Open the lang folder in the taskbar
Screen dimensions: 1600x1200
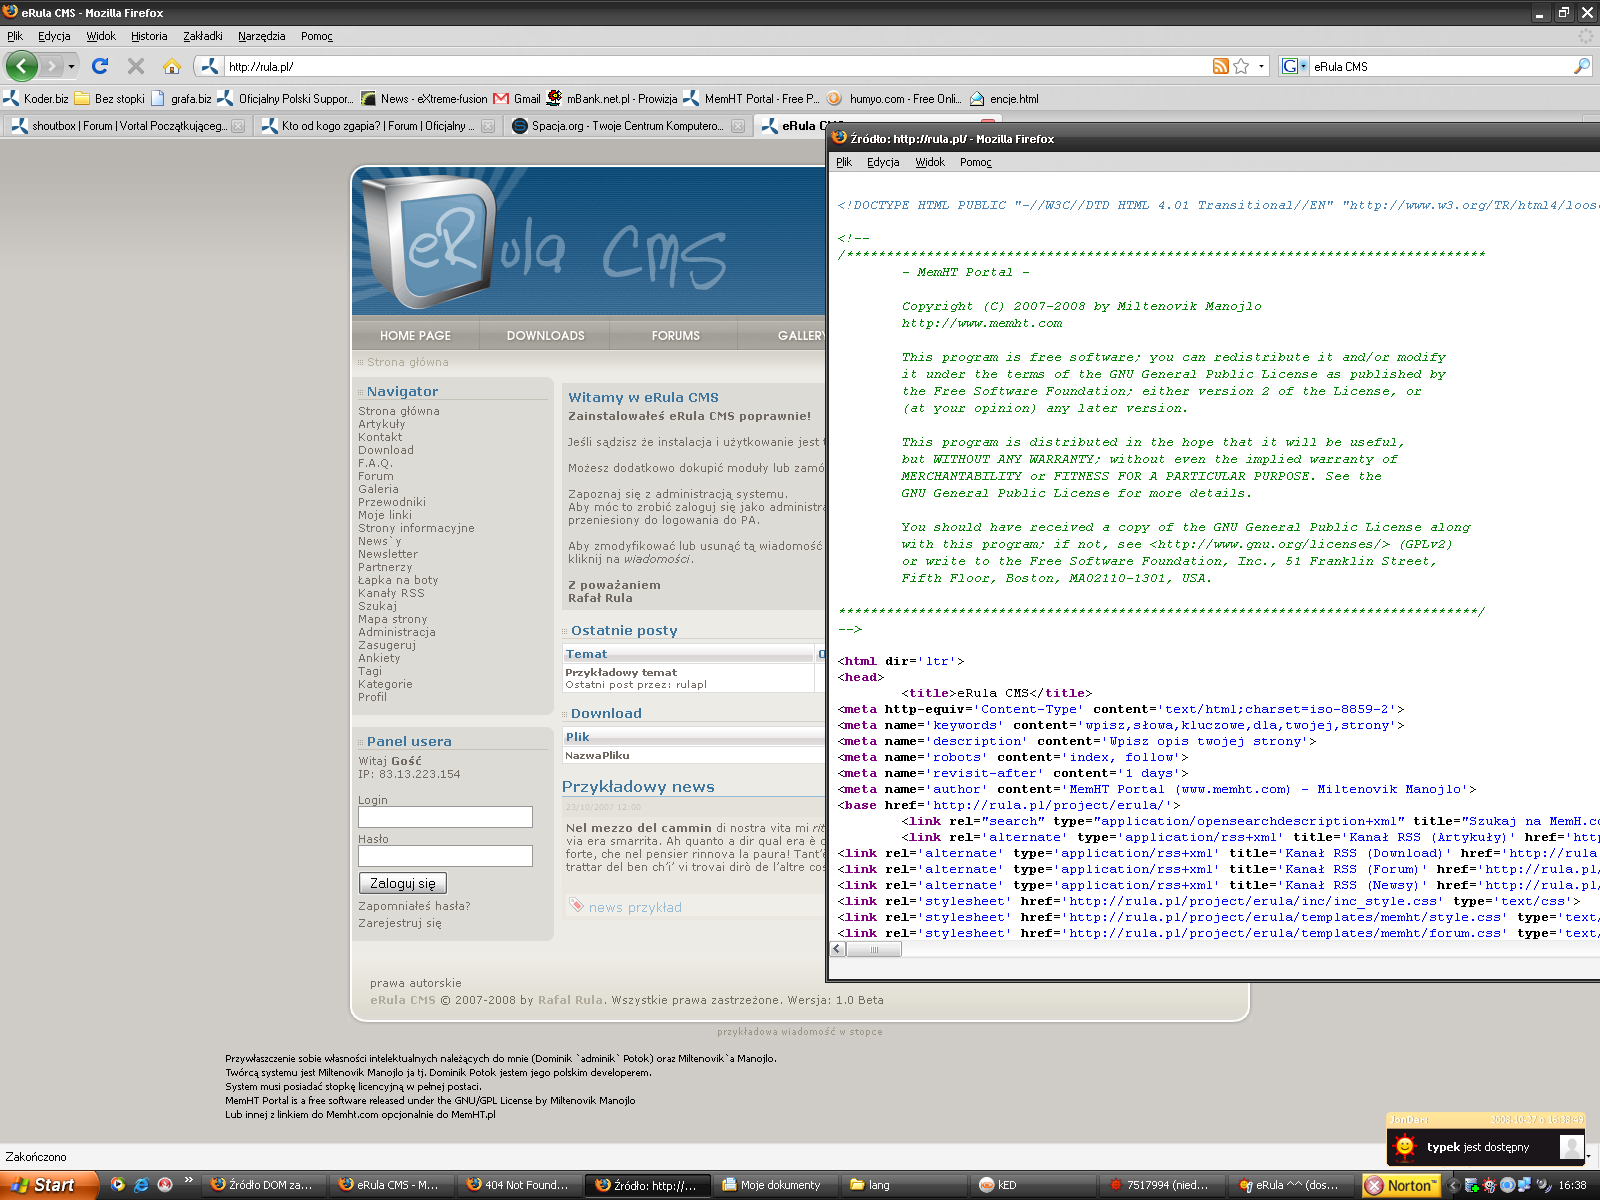(x=903, y=1185)
